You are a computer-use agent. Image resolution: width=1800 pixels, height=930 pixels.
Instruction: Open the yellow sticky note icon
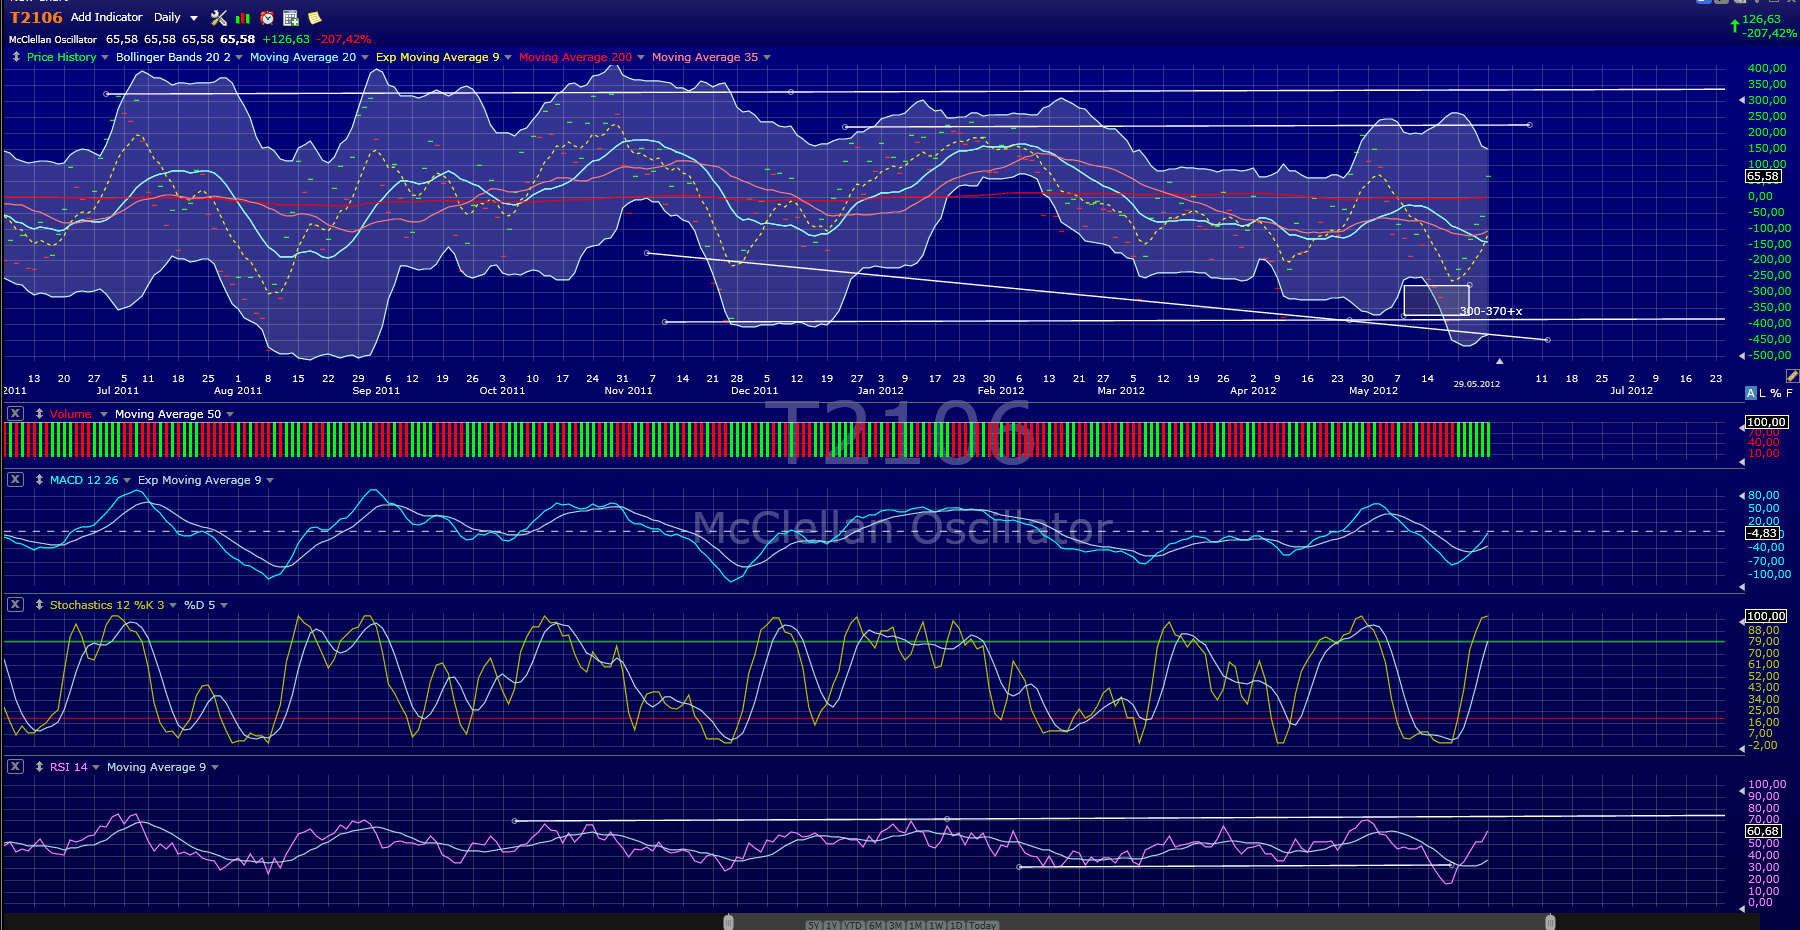point(314,18)
